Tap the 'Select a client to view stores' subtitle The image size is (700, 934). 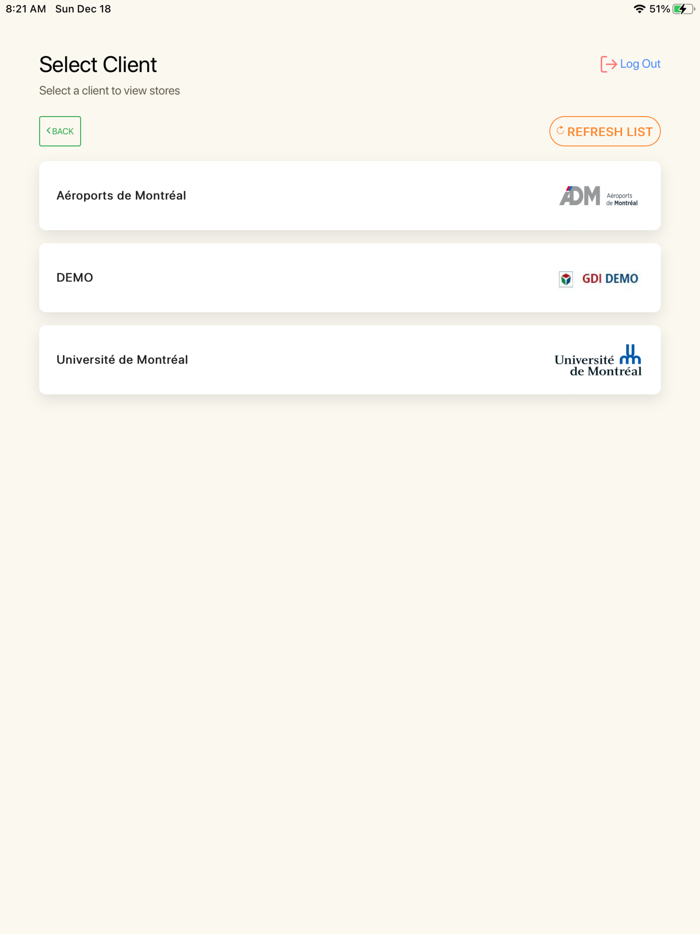(x=110, y=91)
